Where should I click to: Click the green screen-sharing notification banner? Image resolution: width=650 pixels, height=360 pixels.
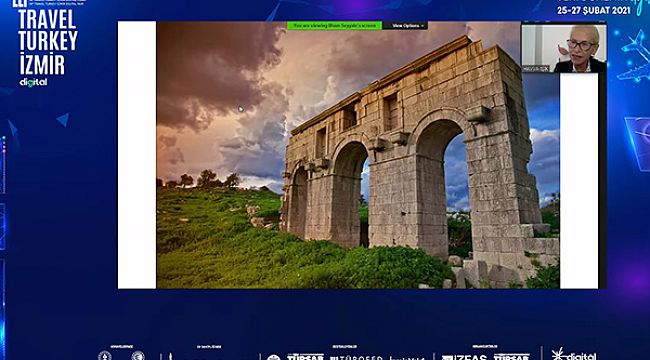(x=335, y=25)
